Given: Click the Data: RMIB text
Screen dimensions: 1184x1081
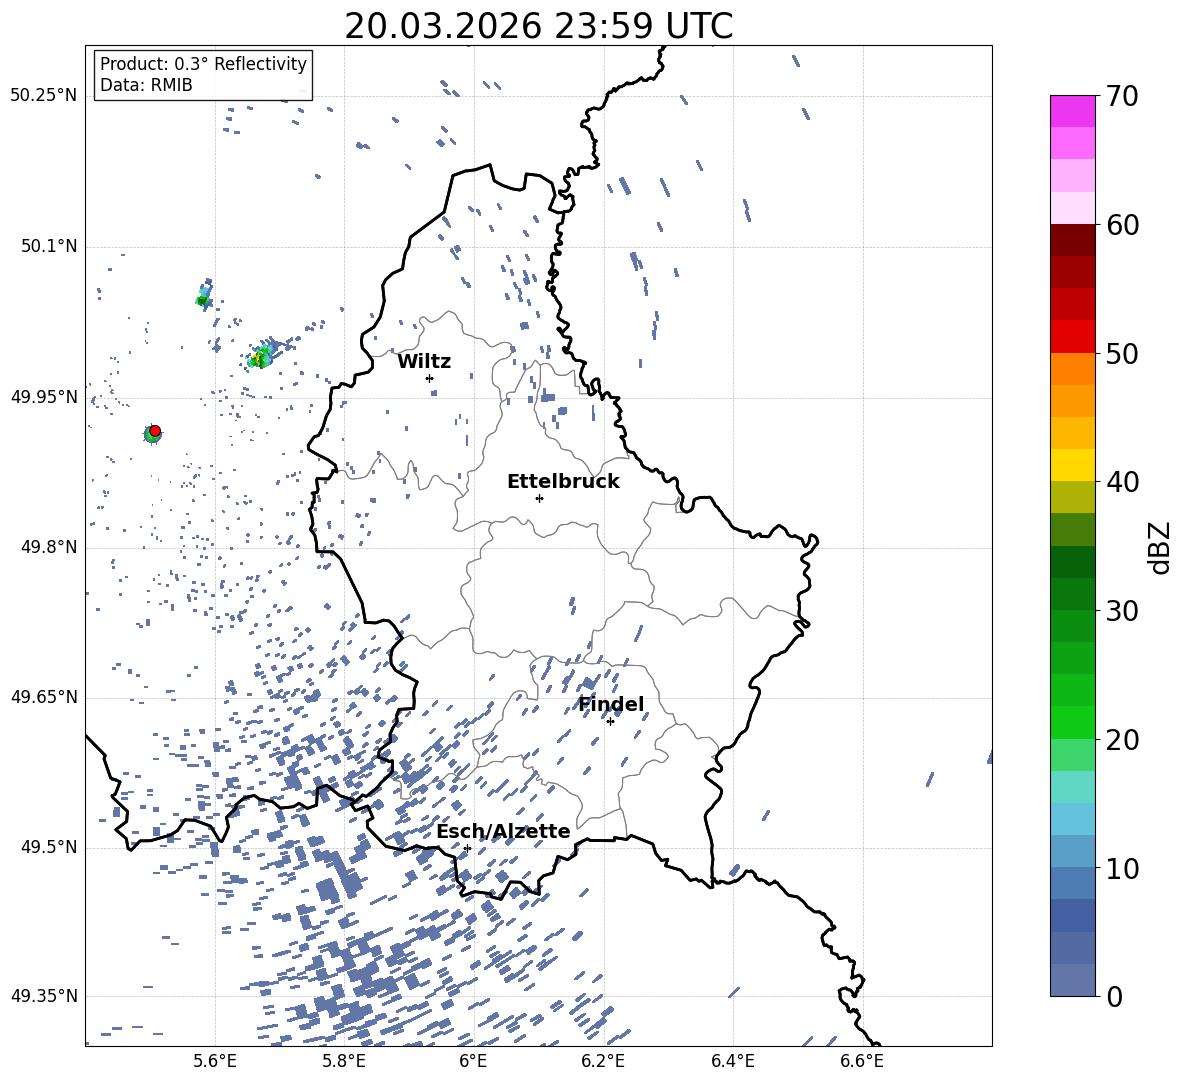Looking at the screenshot, I should coord(146,85).
